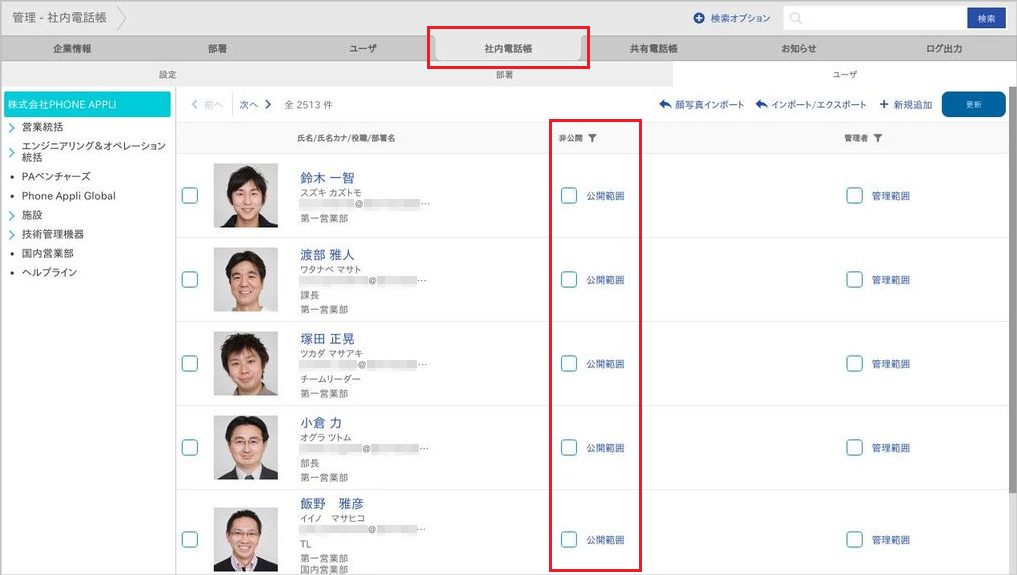Click the インポート/エクスポート arrow icon

tap(761, 105)
